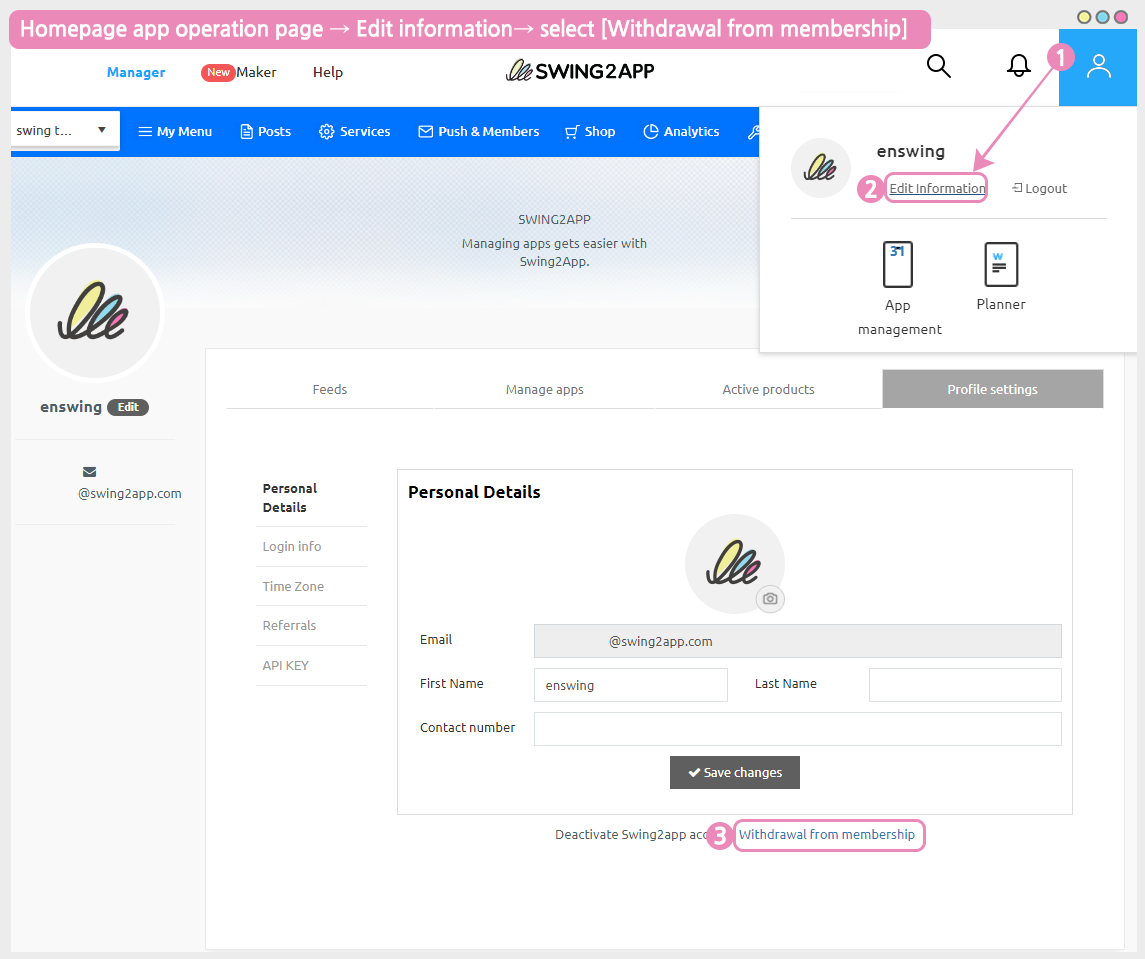Viewport: 1145px width, 959px height.
Task: Click the user profile icon
Action: [x=1098, y=67]
